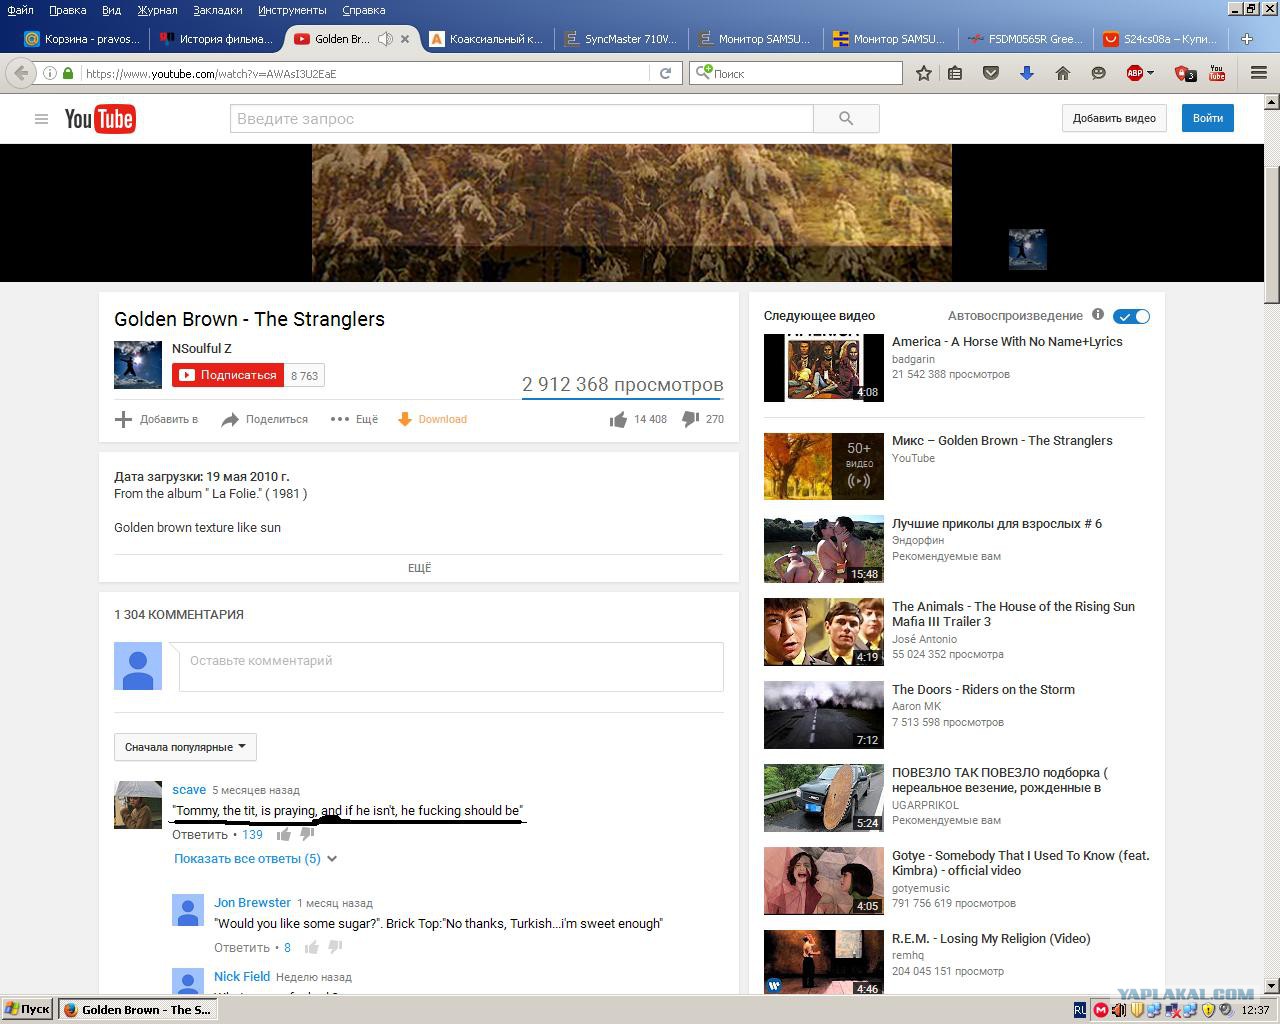
Task: Open the smiley chat toolbar icon
Action: coord(1098,73)
